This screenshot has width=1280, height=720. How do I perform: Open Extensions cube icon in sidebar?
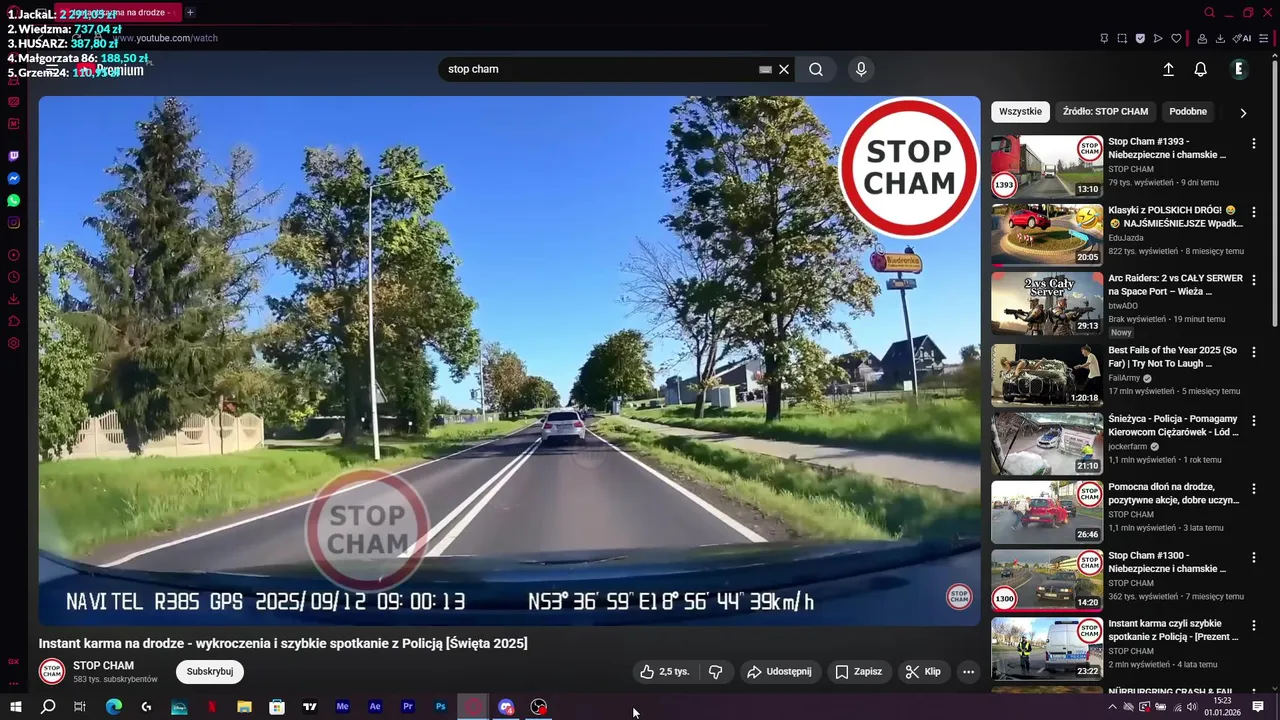(14, 321)
